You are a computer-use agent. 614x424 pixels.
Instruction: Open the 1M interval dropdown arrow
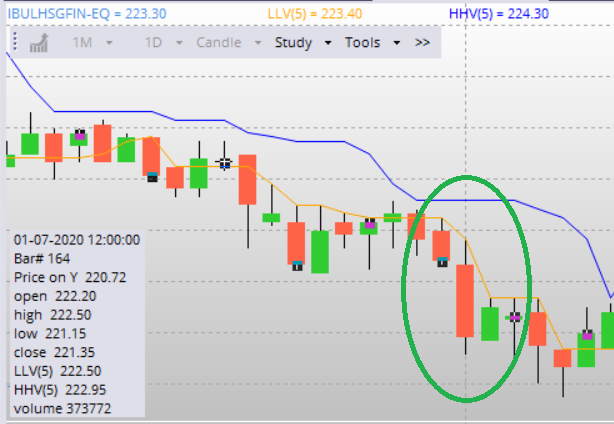[109, 43]
